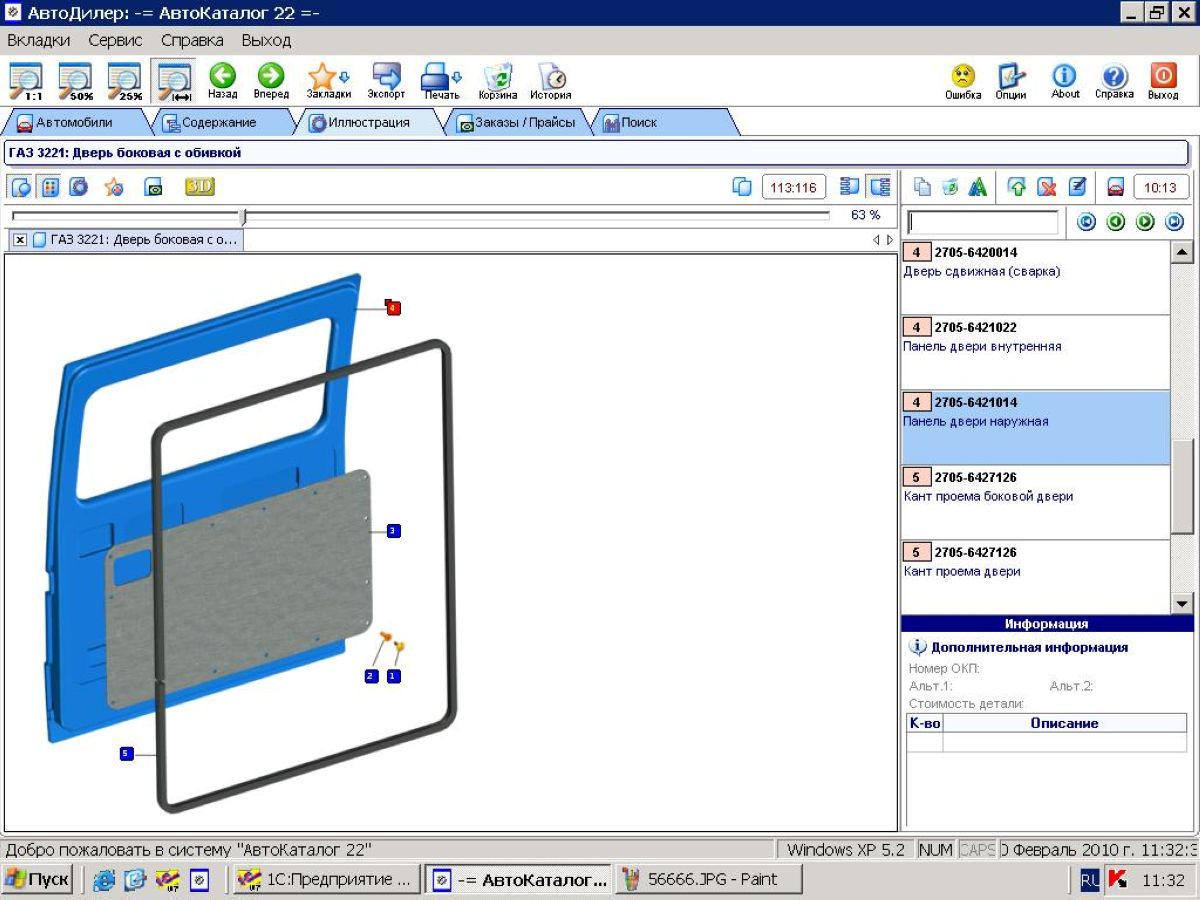Click the Опции options icon
The width and height of the screenshot is (1200, 900).
tap(1011, 80)
